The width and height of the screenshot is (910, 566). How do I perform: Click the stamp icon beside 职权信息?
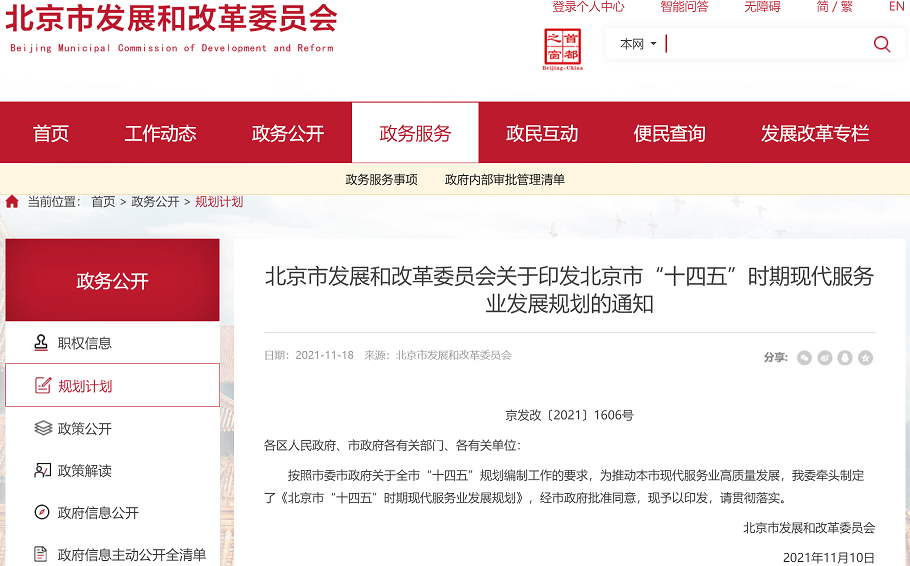coord(41,343)
